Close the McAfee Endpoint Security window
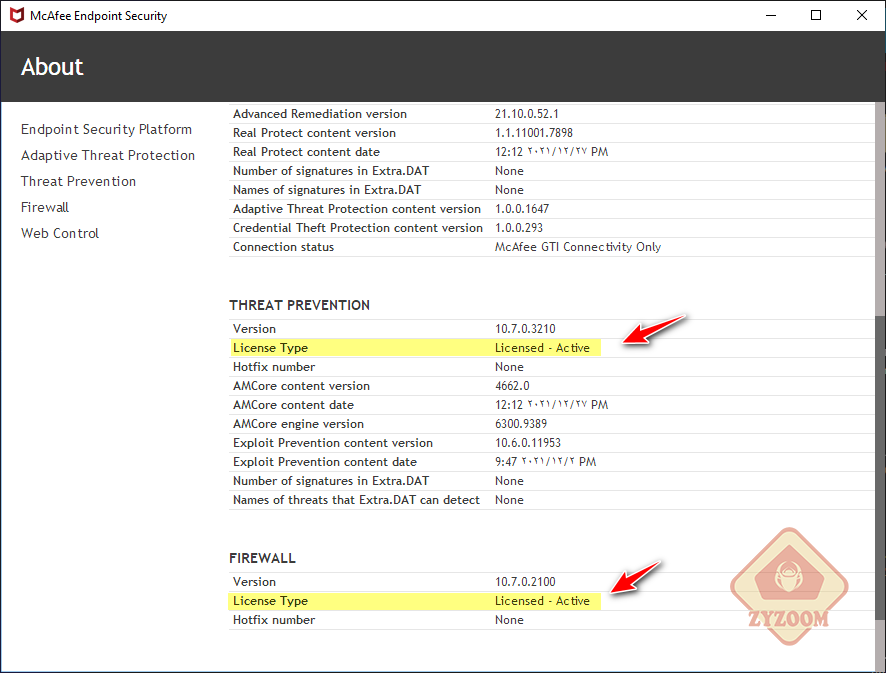This screenshot has height=673, width=886. 862,15
